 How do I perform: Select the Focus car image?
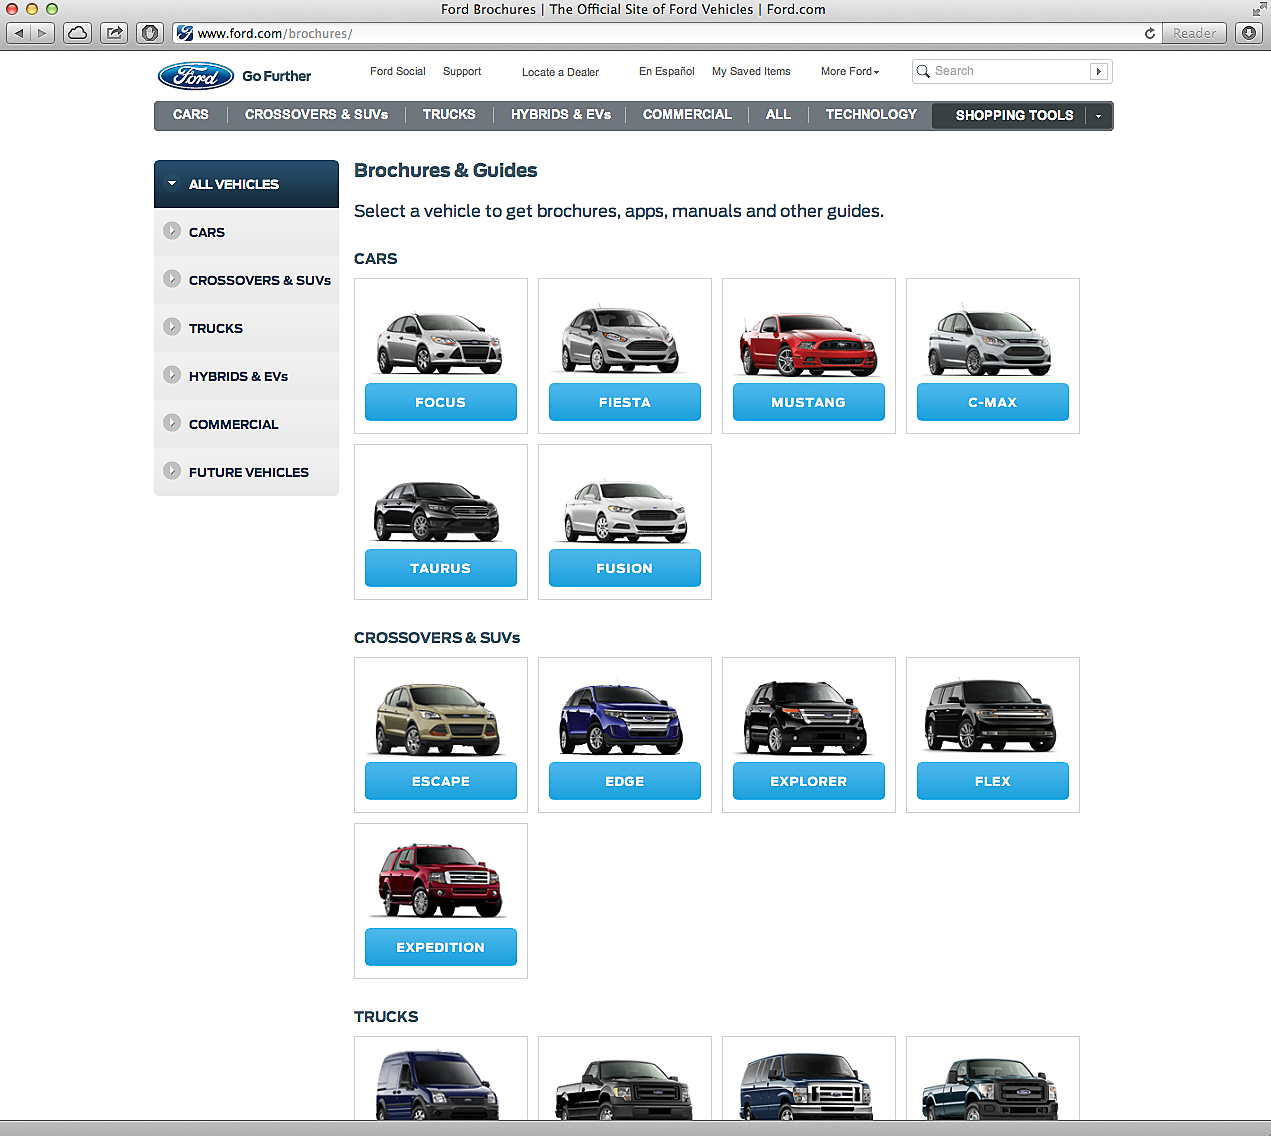439,343
